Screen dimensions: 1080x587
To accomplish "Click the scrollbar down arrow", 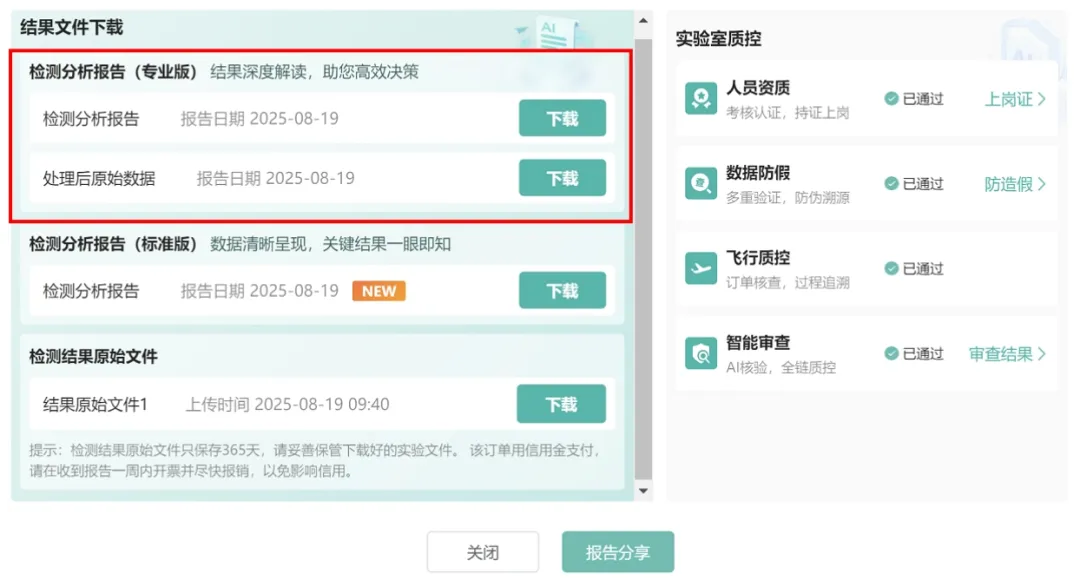I will point(643,491).
